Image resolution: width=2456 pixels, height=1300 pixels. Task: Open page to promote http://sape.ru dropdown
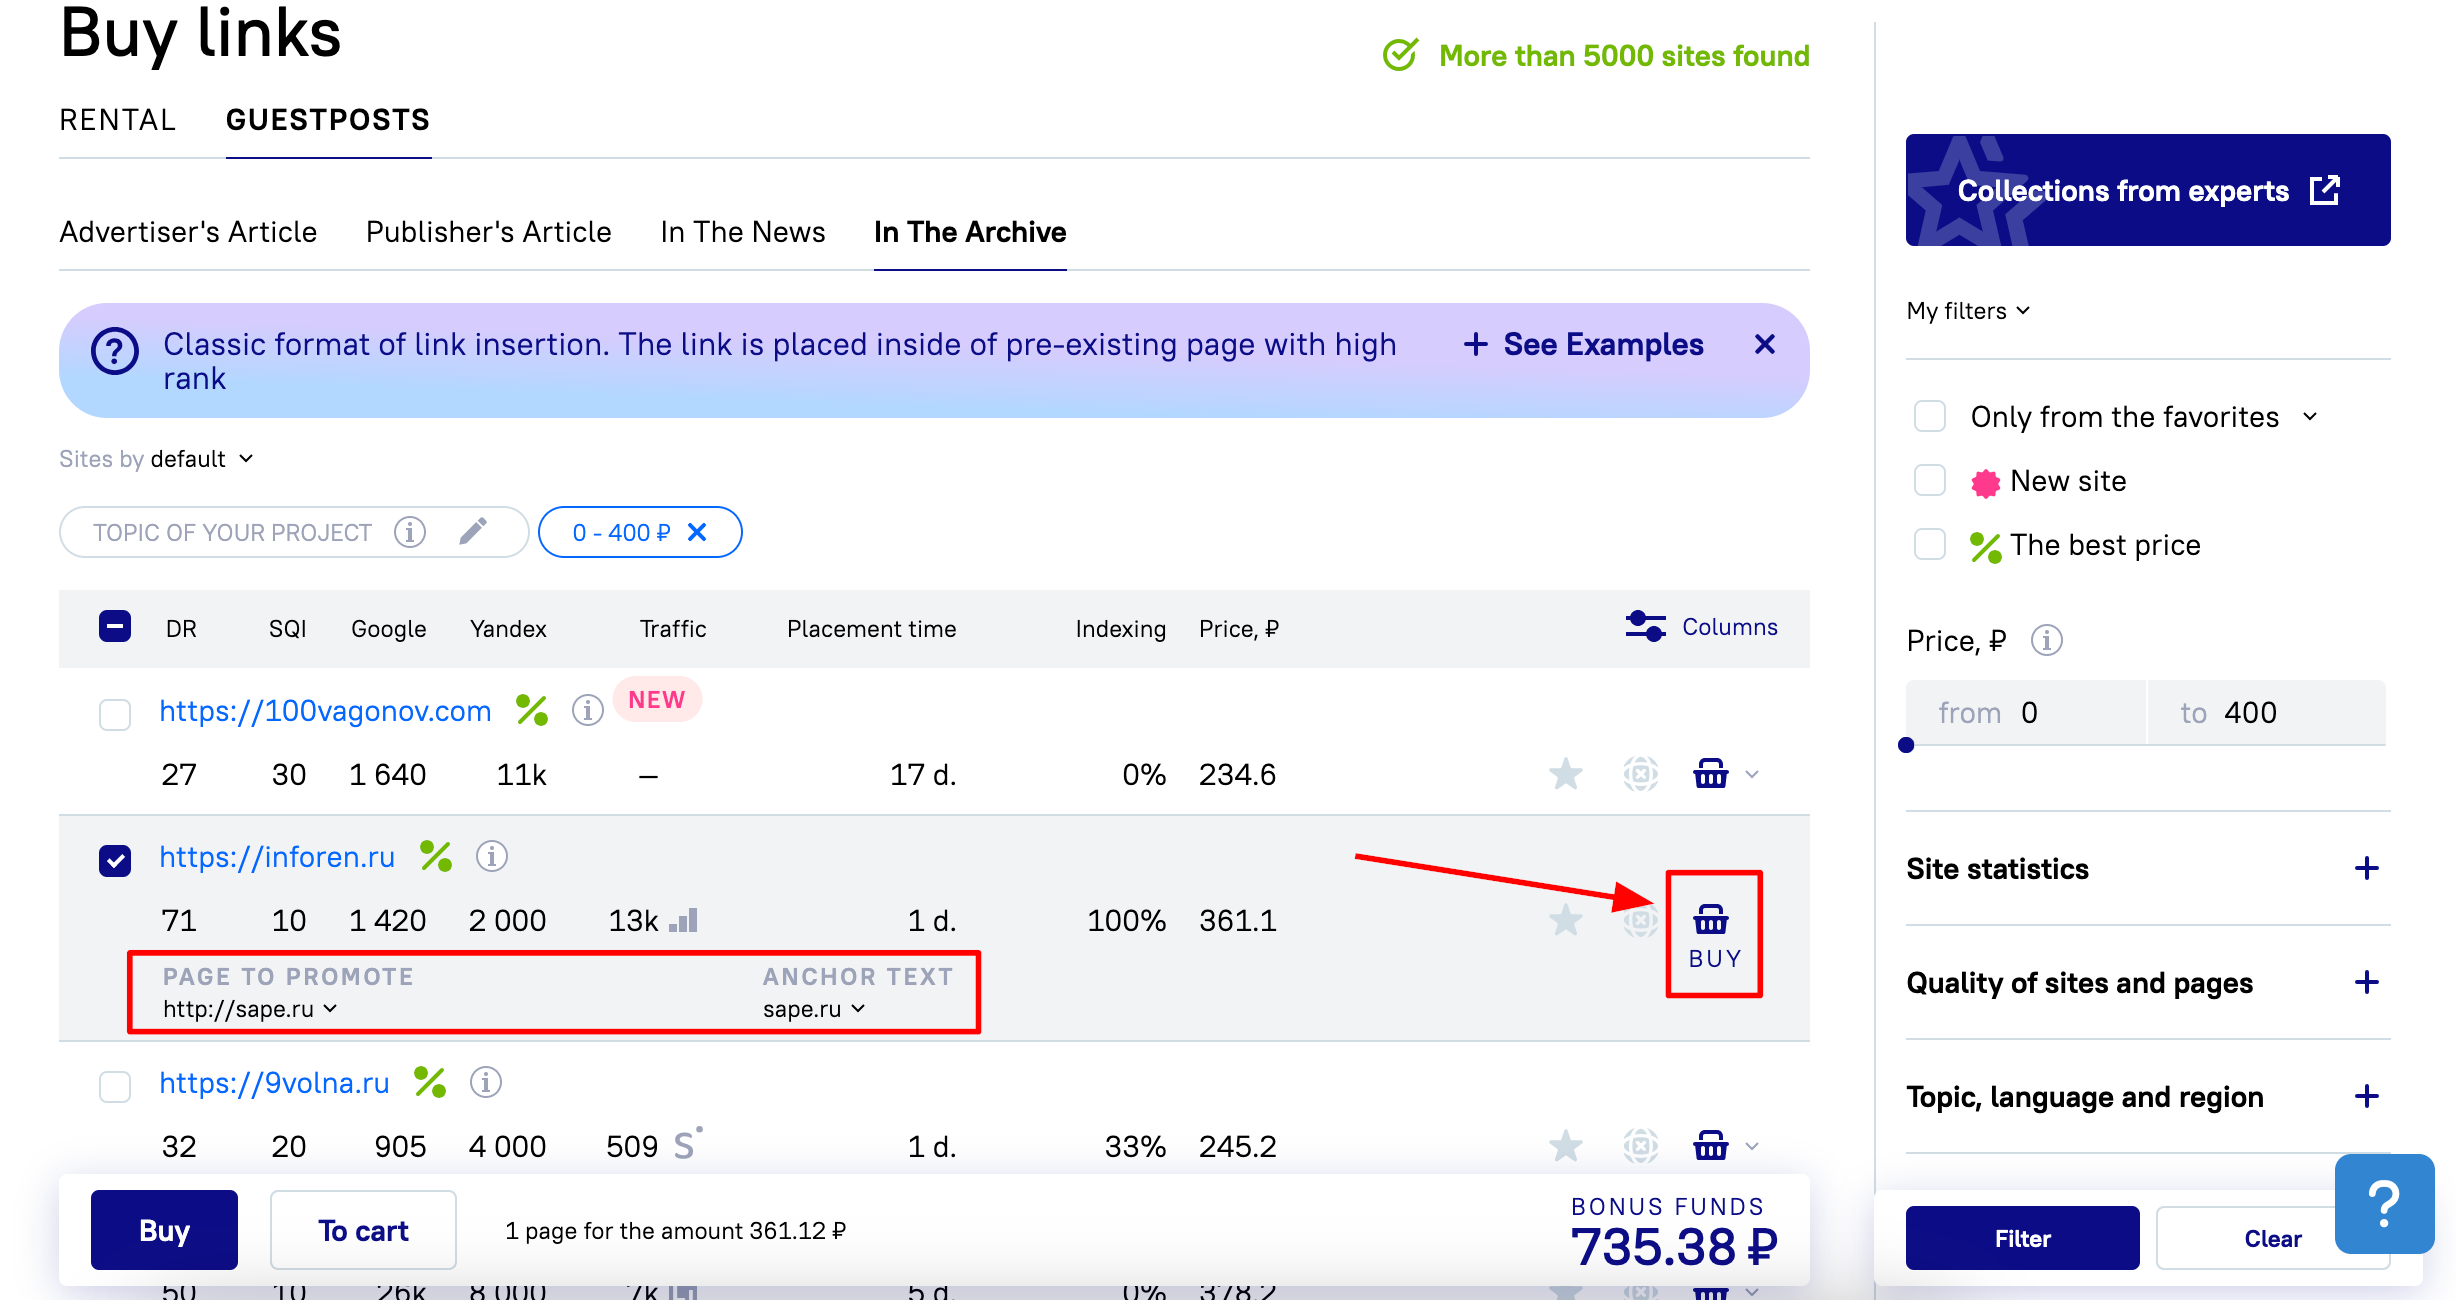click(x=250, y=1009)
